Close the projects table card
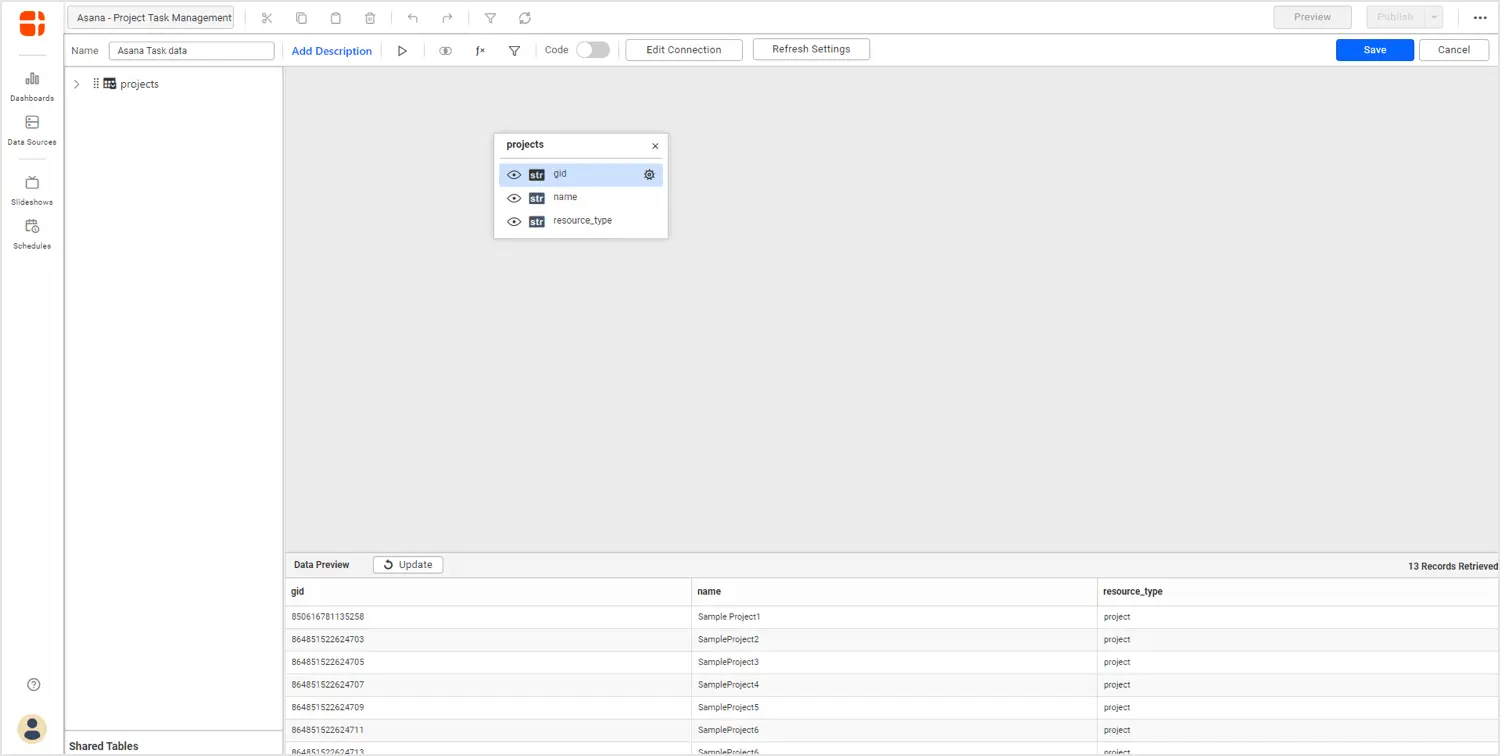Screen dimensions: 1500x756 [655, 146]
